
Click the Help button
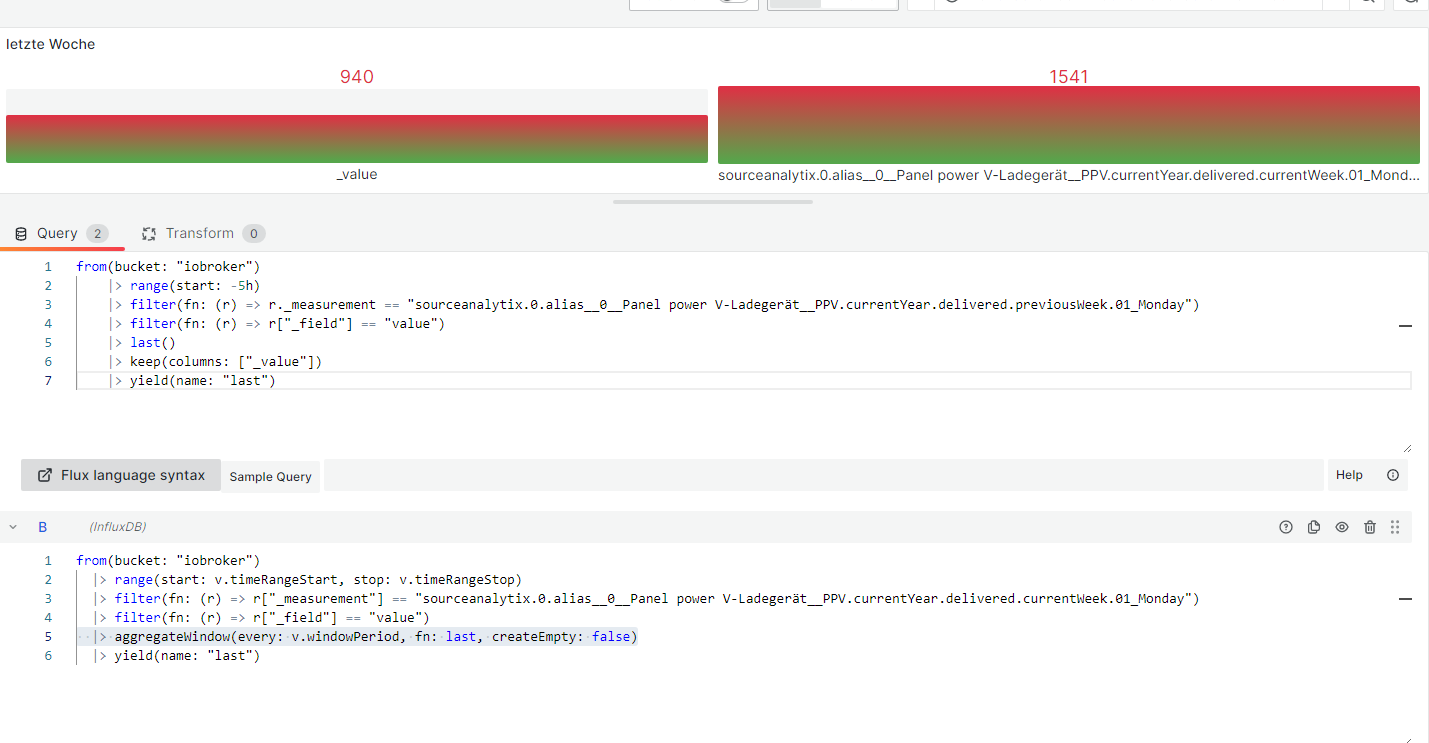[1349, 475]
